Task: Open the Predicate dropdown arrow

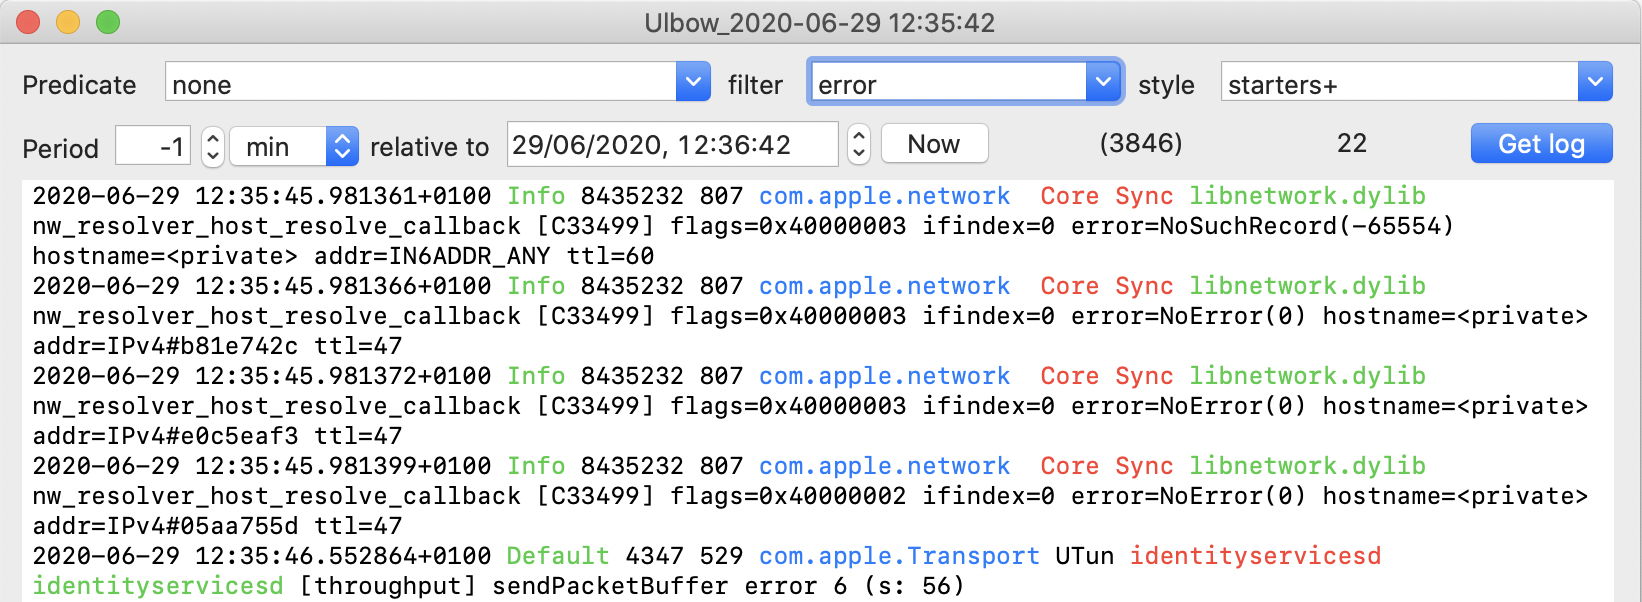Action: [x=693, y=82]
